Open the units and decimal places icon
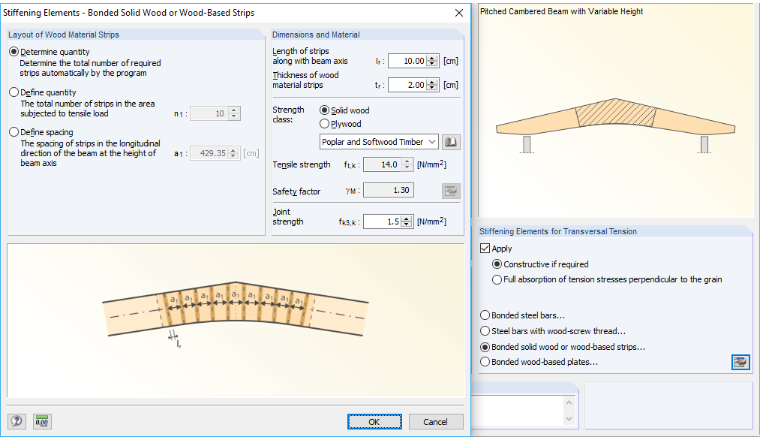 (42, 421)
